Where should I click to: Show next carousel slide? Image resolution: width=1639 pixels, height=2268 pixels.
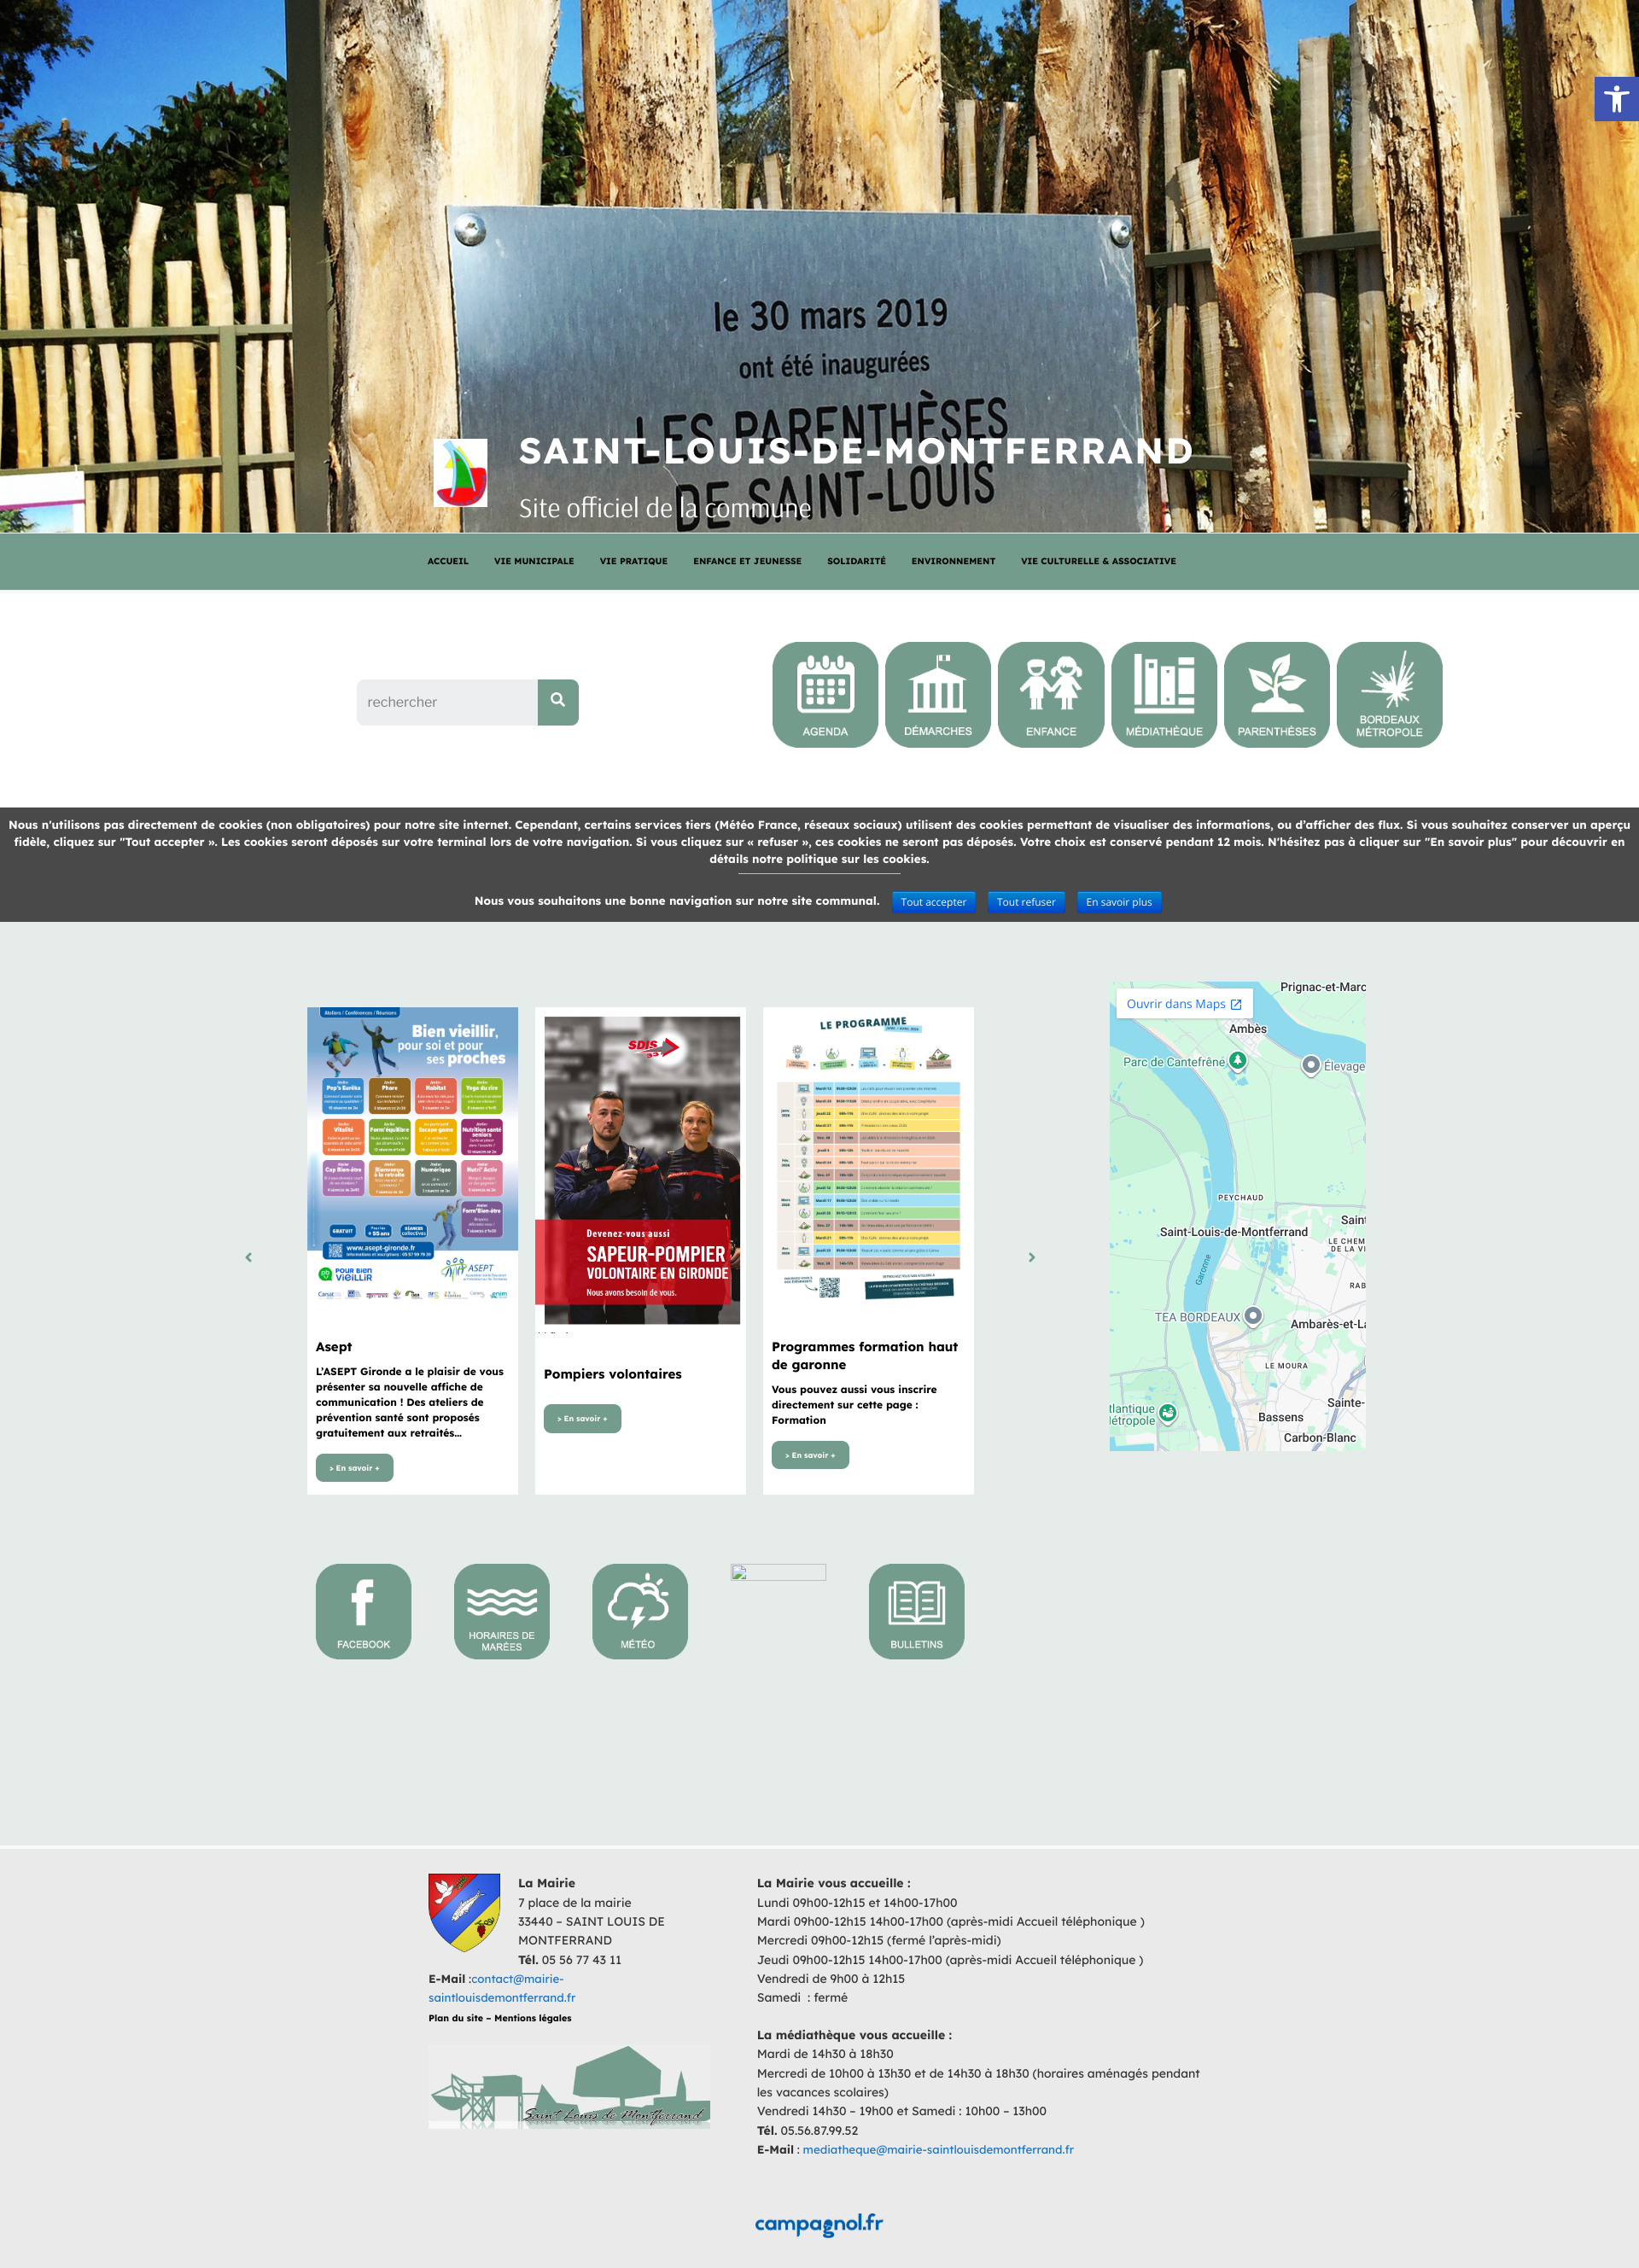(x=1032, y=1257)
